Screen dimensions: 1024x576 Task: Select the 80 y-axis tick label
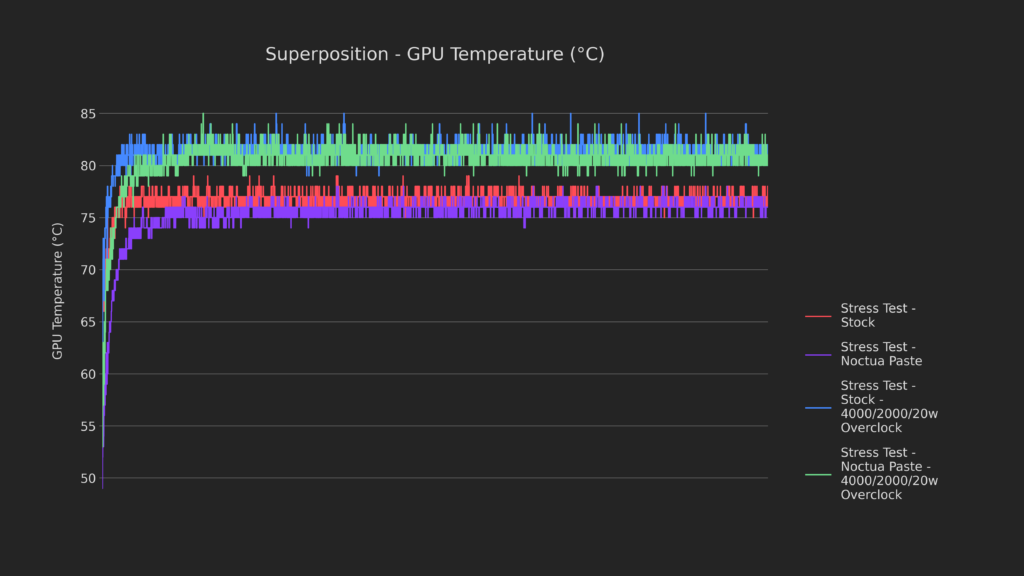87,166
